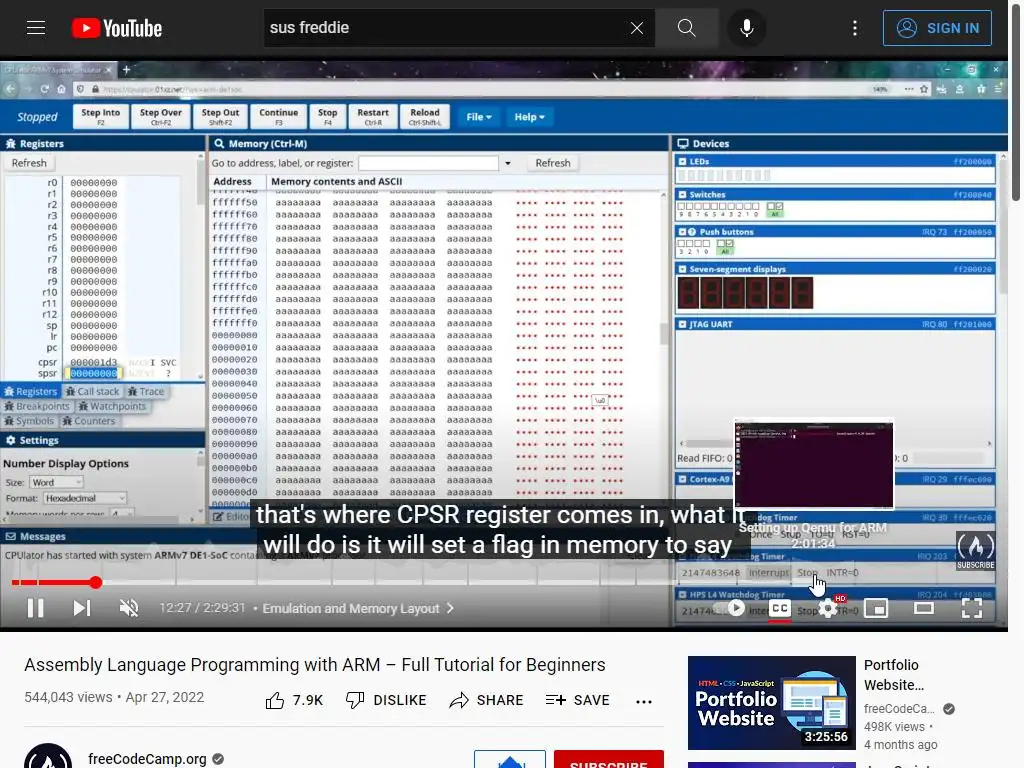Toggle autoplay switch in player
Image resolution: width=1024 pixels, height=768 pixels.
[x=730, y=609]
